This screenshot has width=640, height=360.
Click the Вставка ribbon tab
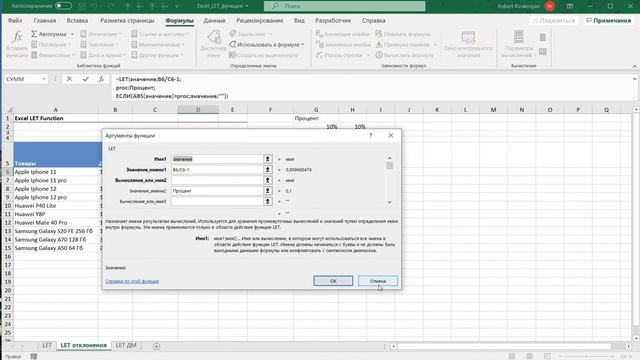click(x=77, y=20)
